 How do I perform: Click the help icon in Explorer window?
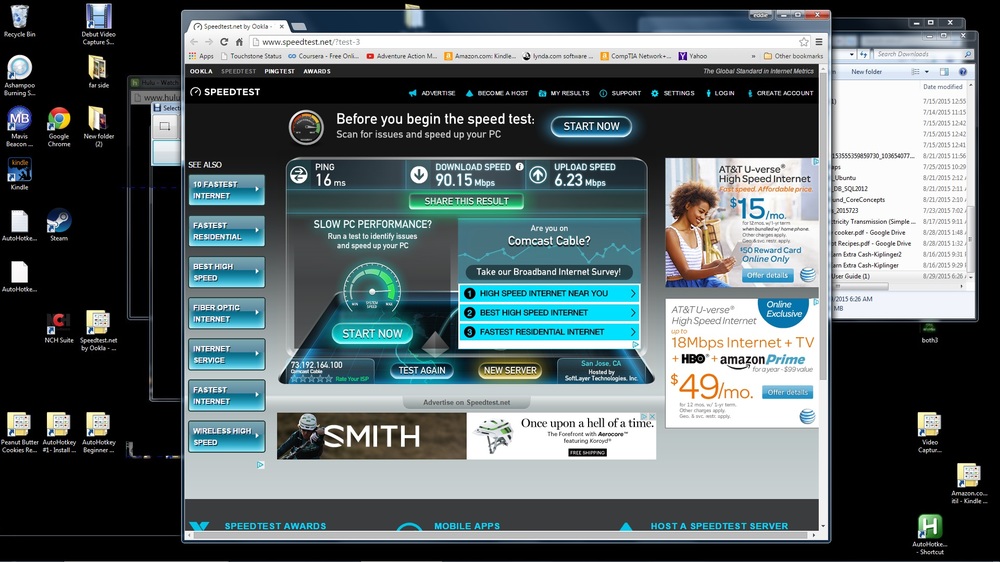click(963, 71)
